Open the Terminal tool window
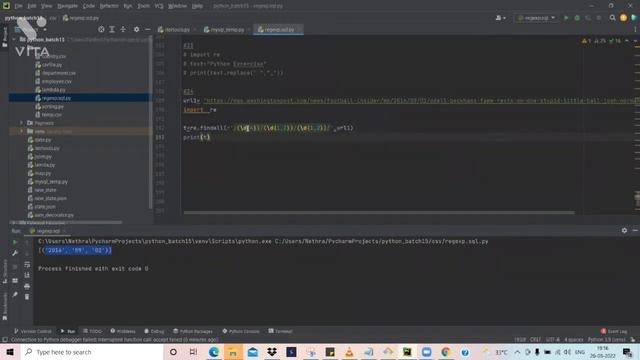640x360 pixels. 280,331
